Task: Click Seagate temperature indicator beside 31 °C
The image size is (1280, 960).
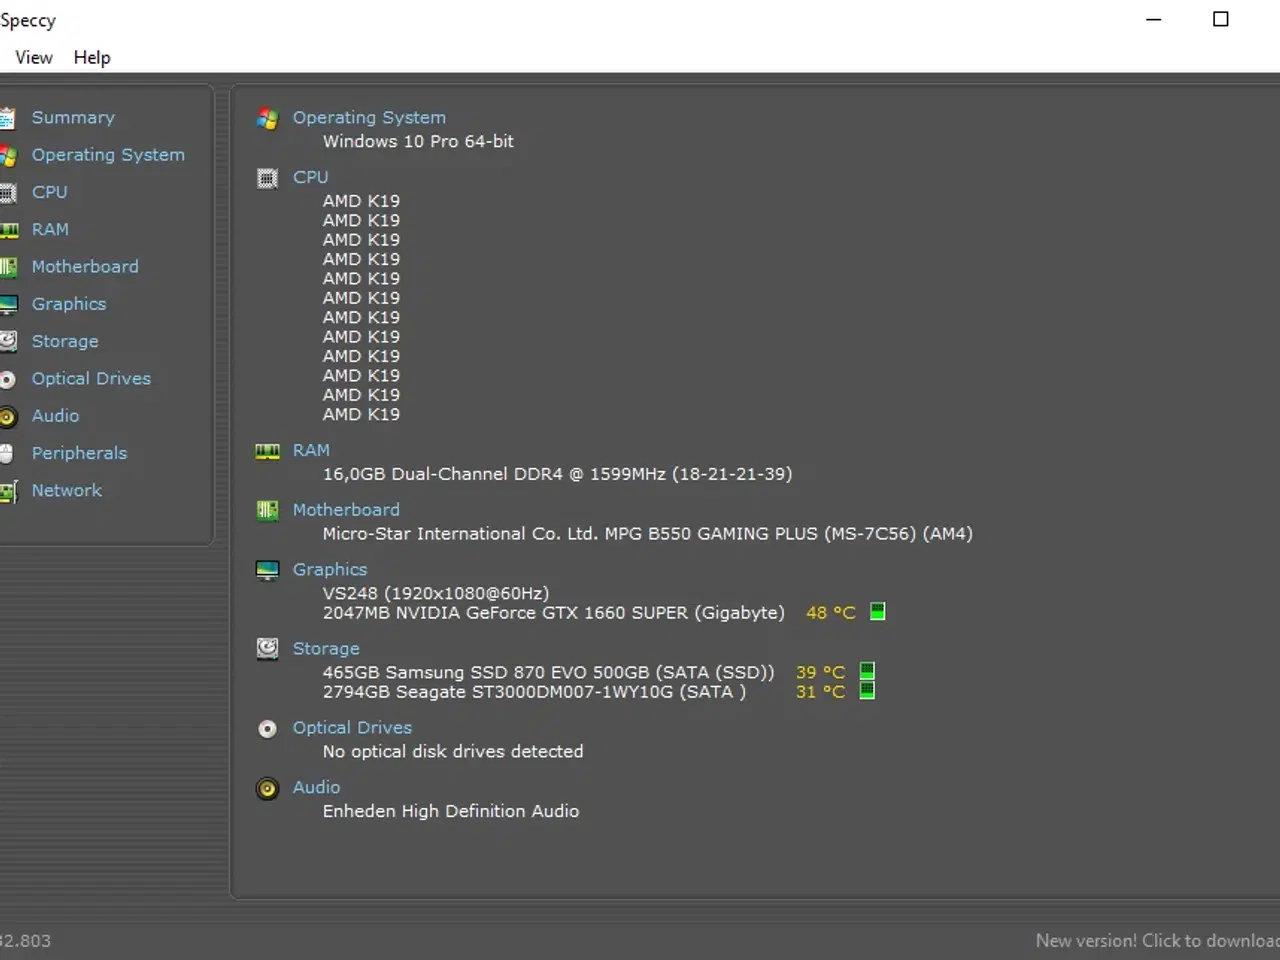Action: click(868, 690)
